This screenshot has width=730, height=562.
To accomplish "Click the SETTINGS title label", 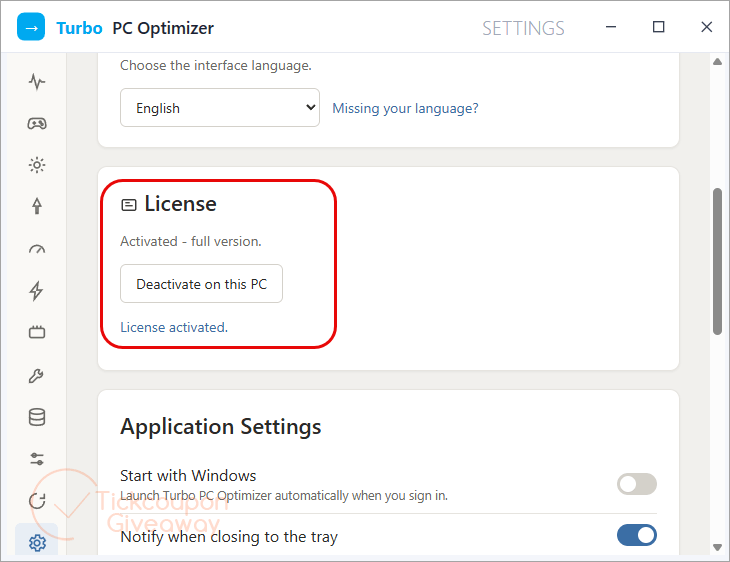I will pyautogui.click(x=523, y=28).
